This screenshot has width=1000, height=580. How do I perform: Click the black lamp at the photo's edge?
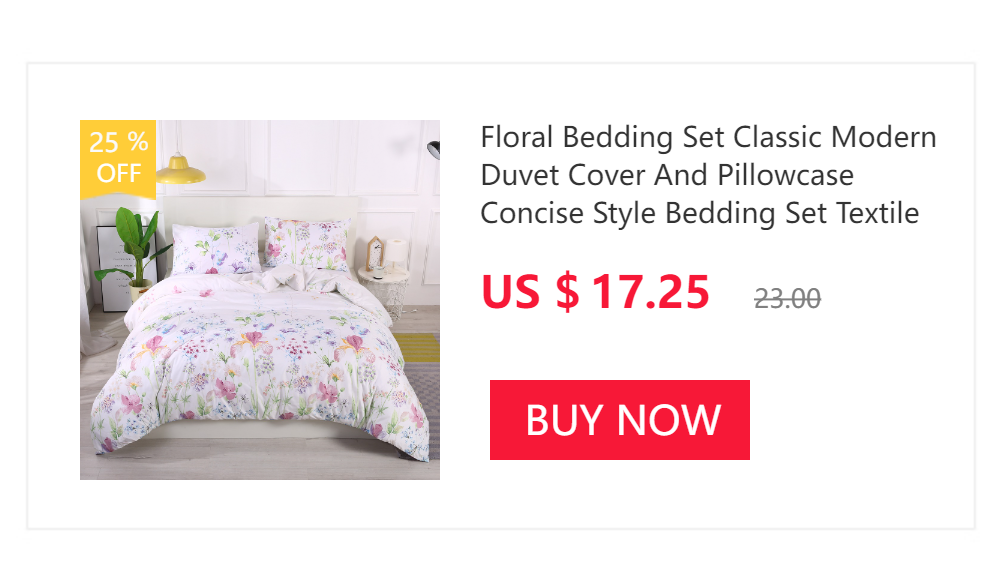coord(434,149)
